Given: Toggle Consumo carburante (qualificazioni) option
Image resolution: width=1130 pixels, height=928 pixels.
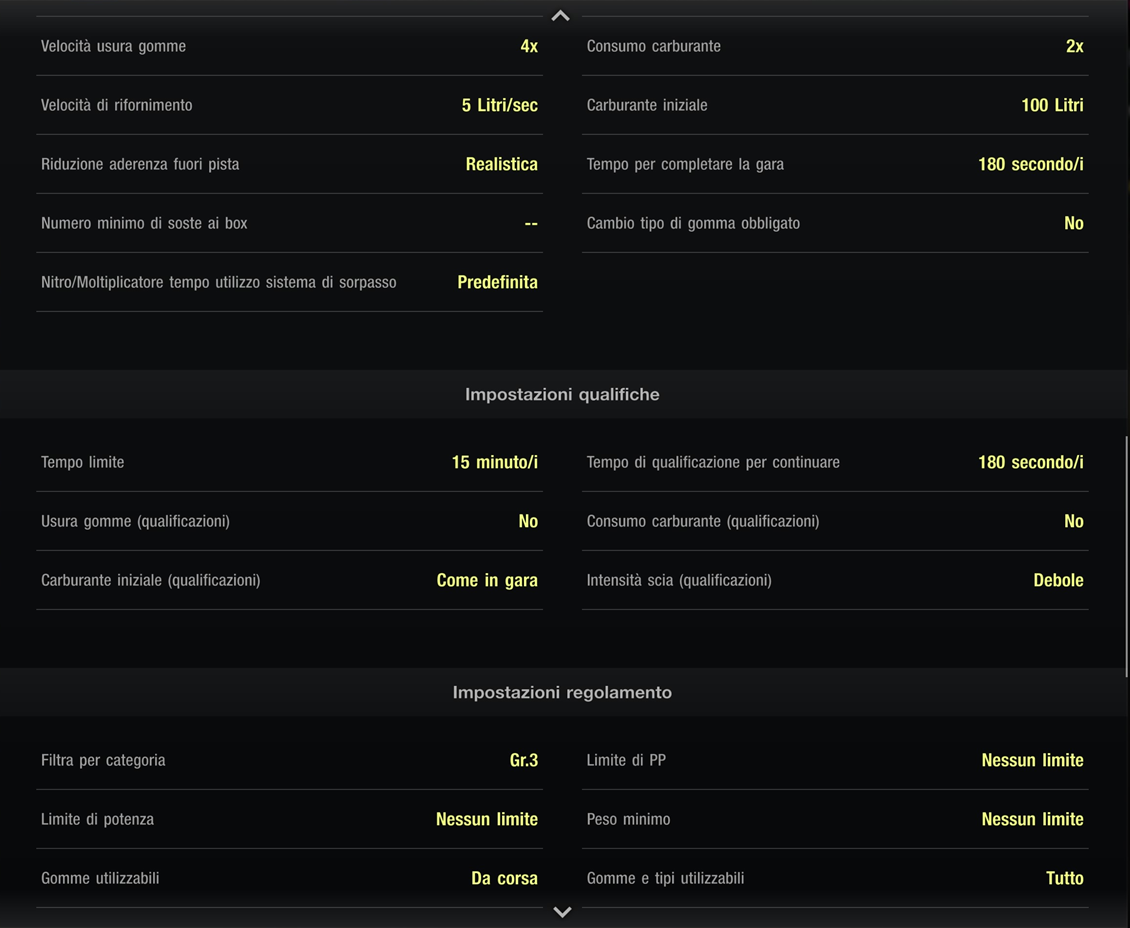Looking at the screenshot, I should click(x=835, y=521).
